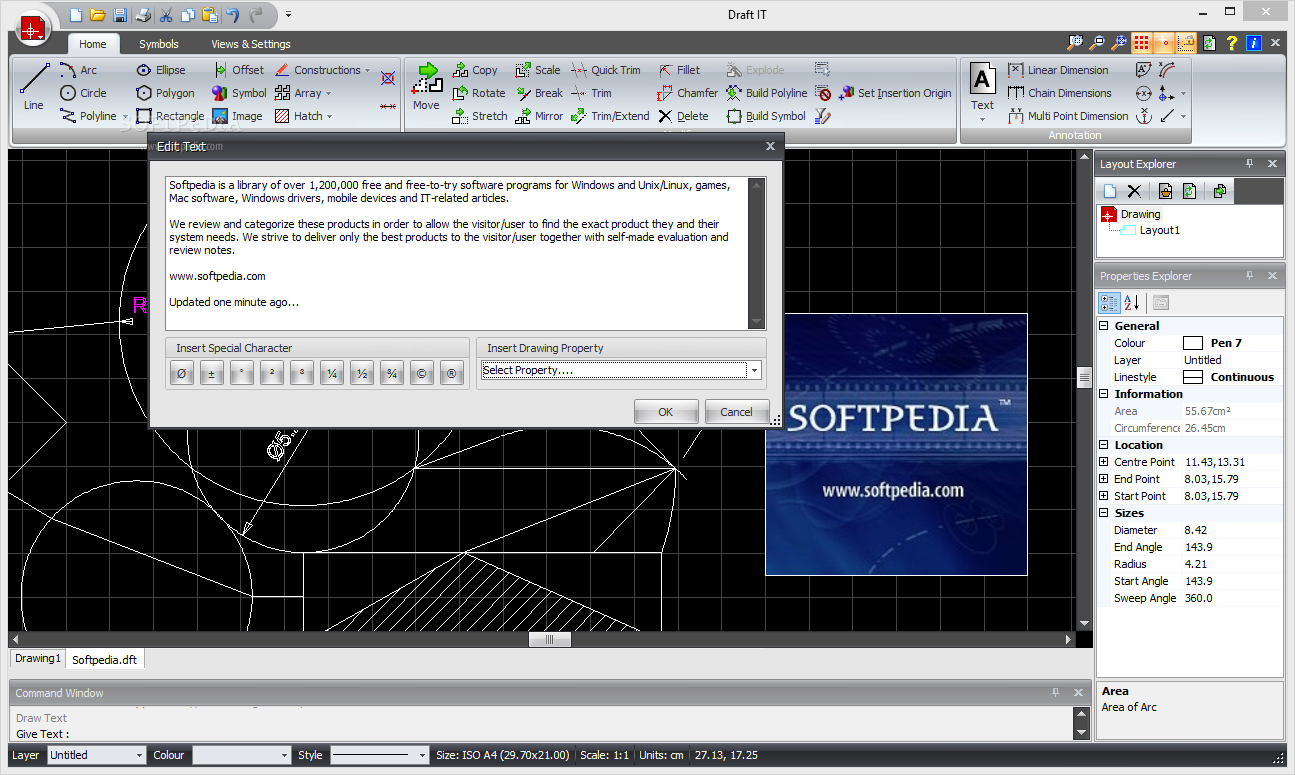Image resolution: width=1295 pixels, height=775 pixels.
Task: Use the Mirror tool
Action: tap(538, 116)
